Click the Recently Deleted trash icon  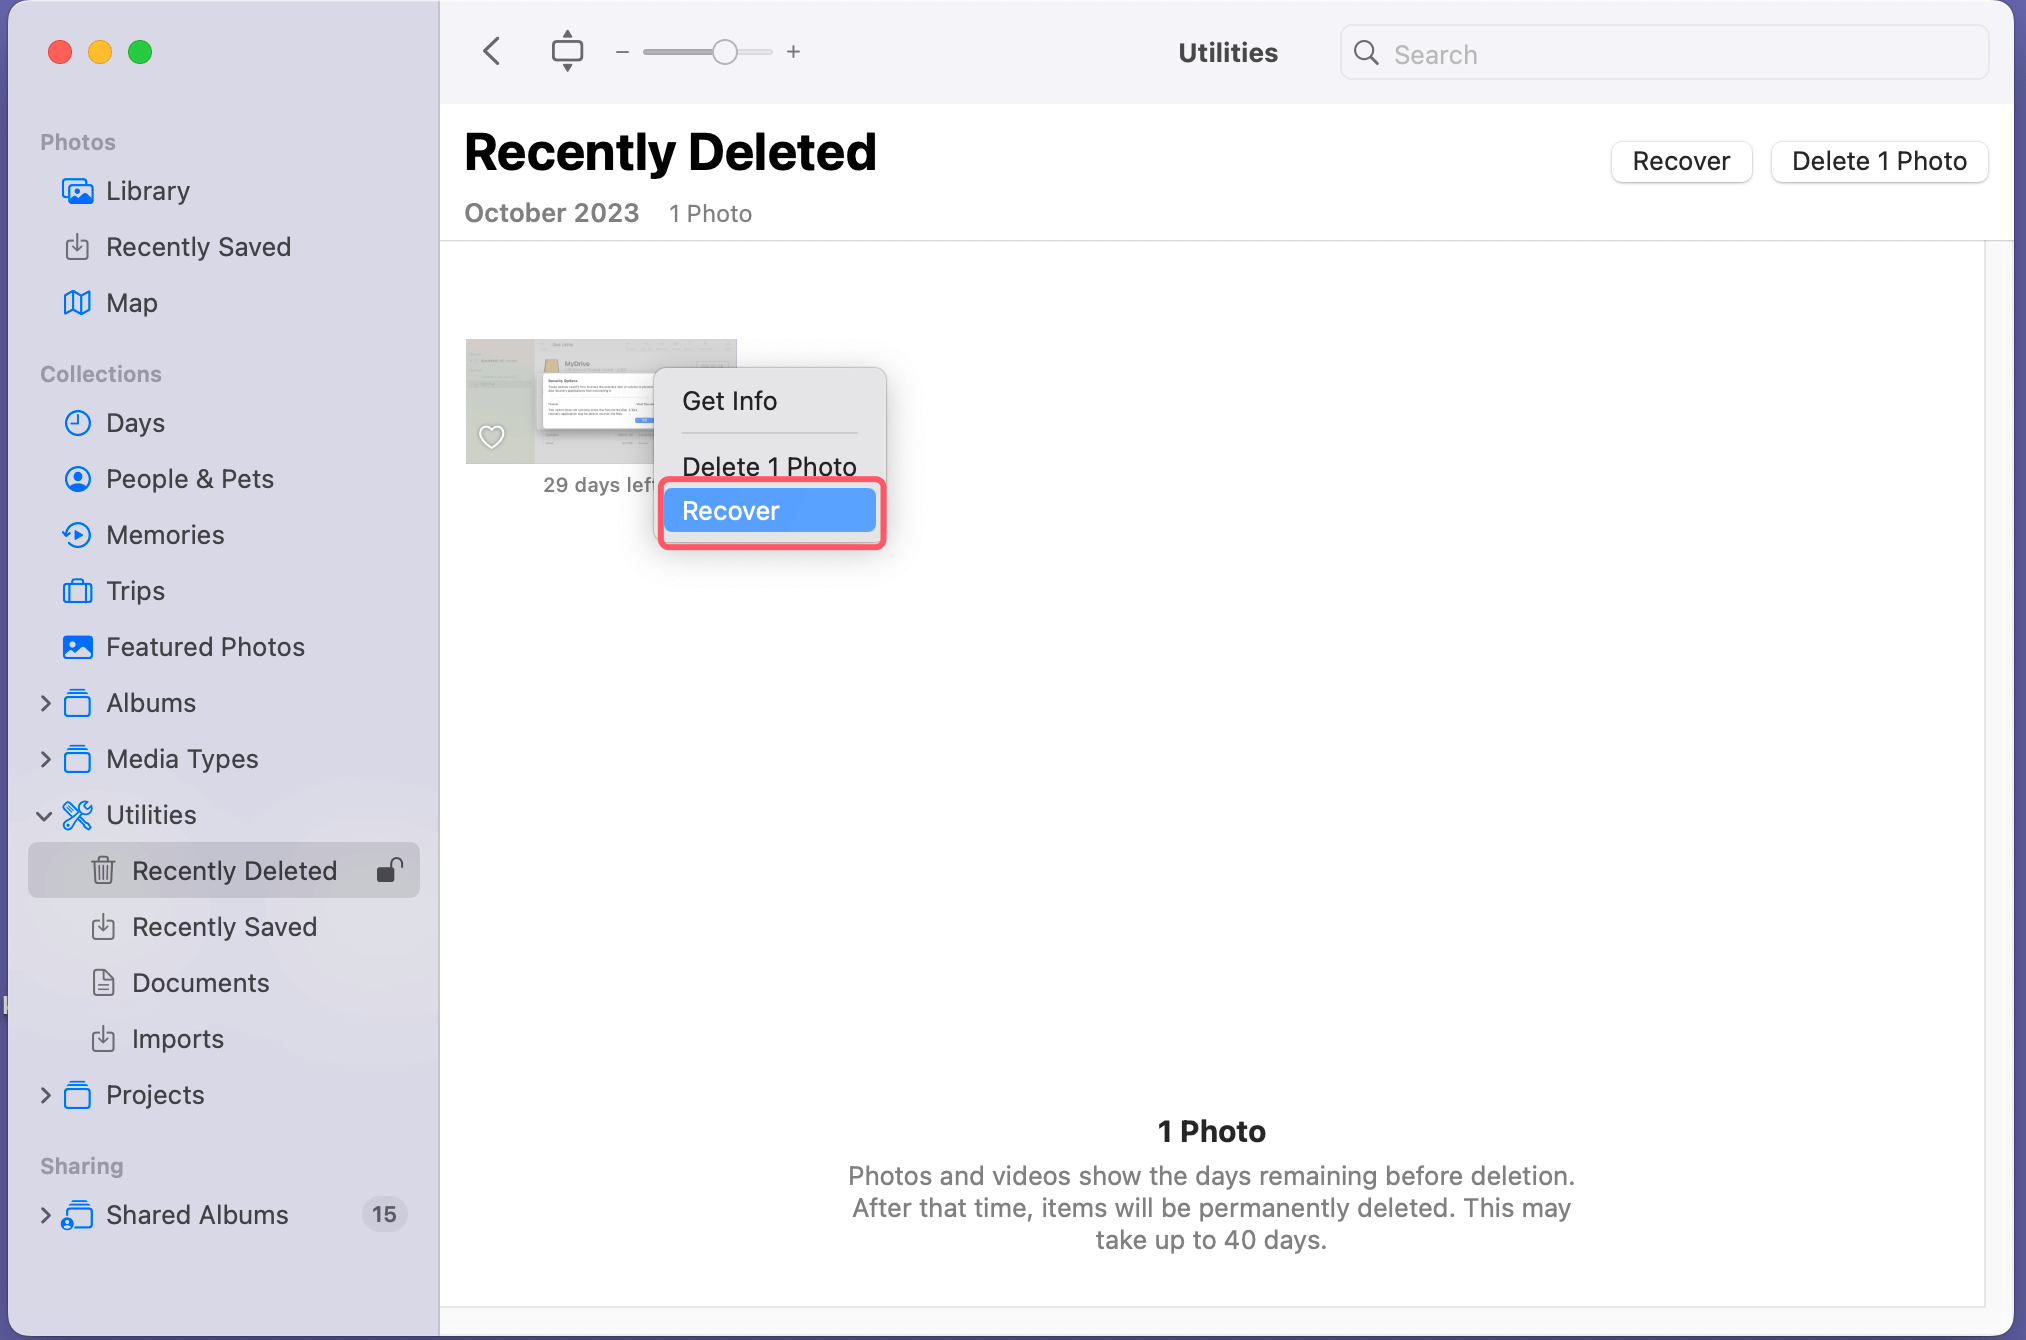click(x=103, y=870)
